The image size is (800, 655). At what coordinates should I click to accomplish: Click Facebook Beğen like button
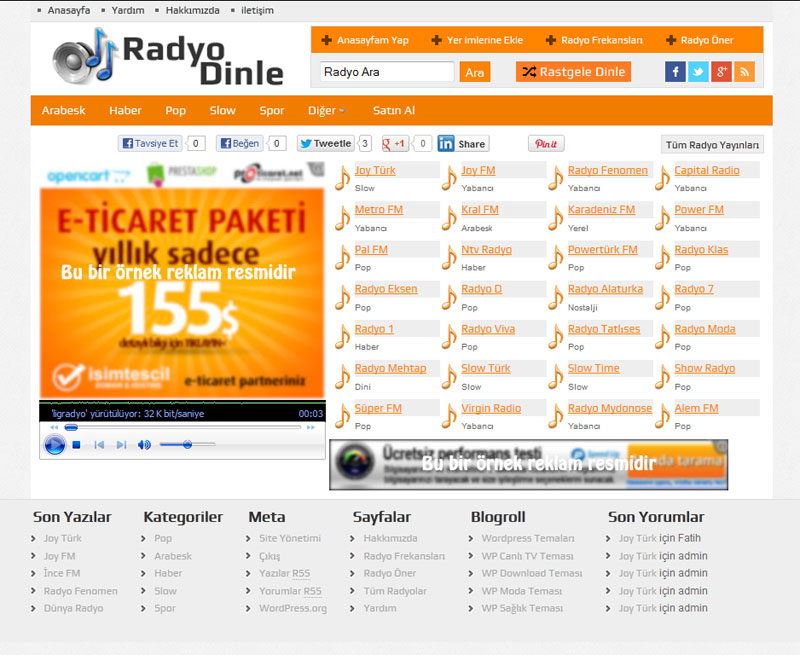click(x=240, y=143)
